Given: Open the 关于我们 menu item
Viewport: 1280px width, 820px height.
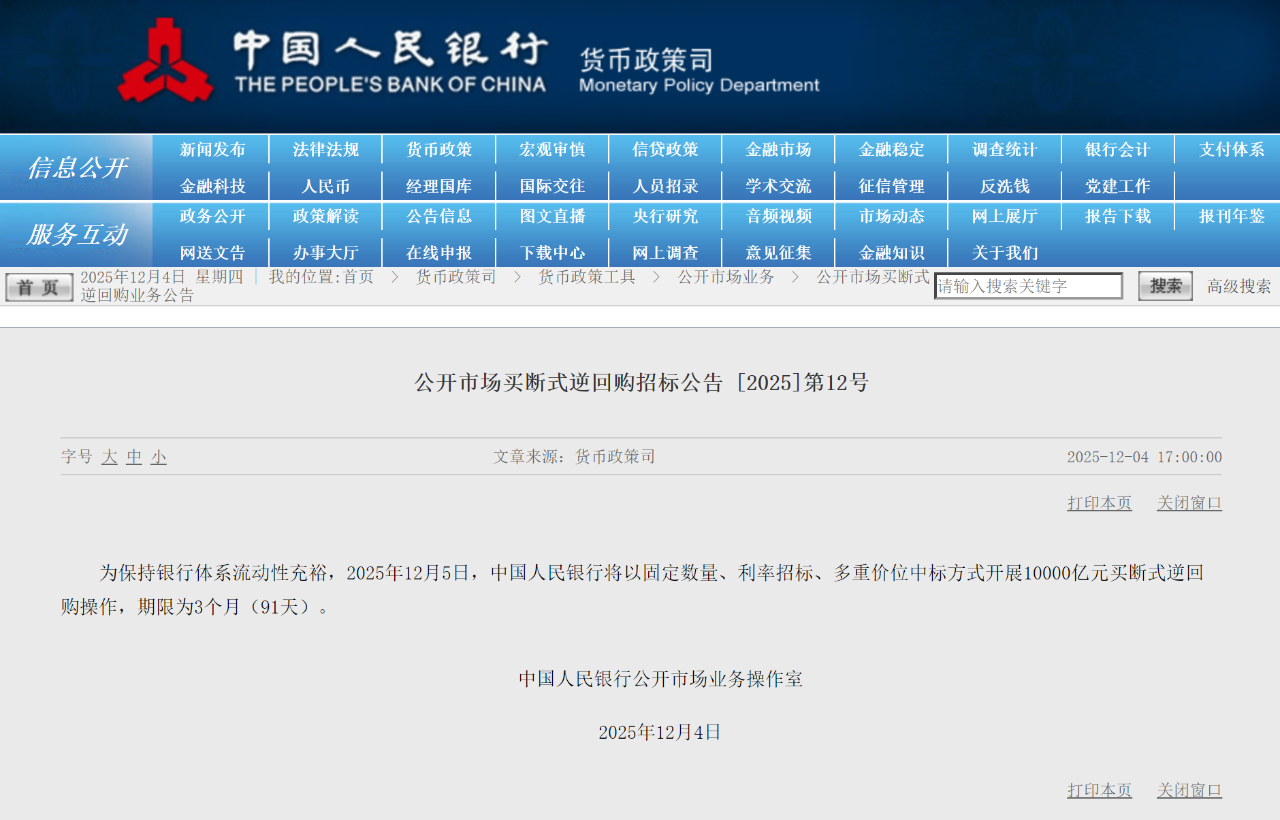Looking at the screenshot, I should click(1004, 252).
